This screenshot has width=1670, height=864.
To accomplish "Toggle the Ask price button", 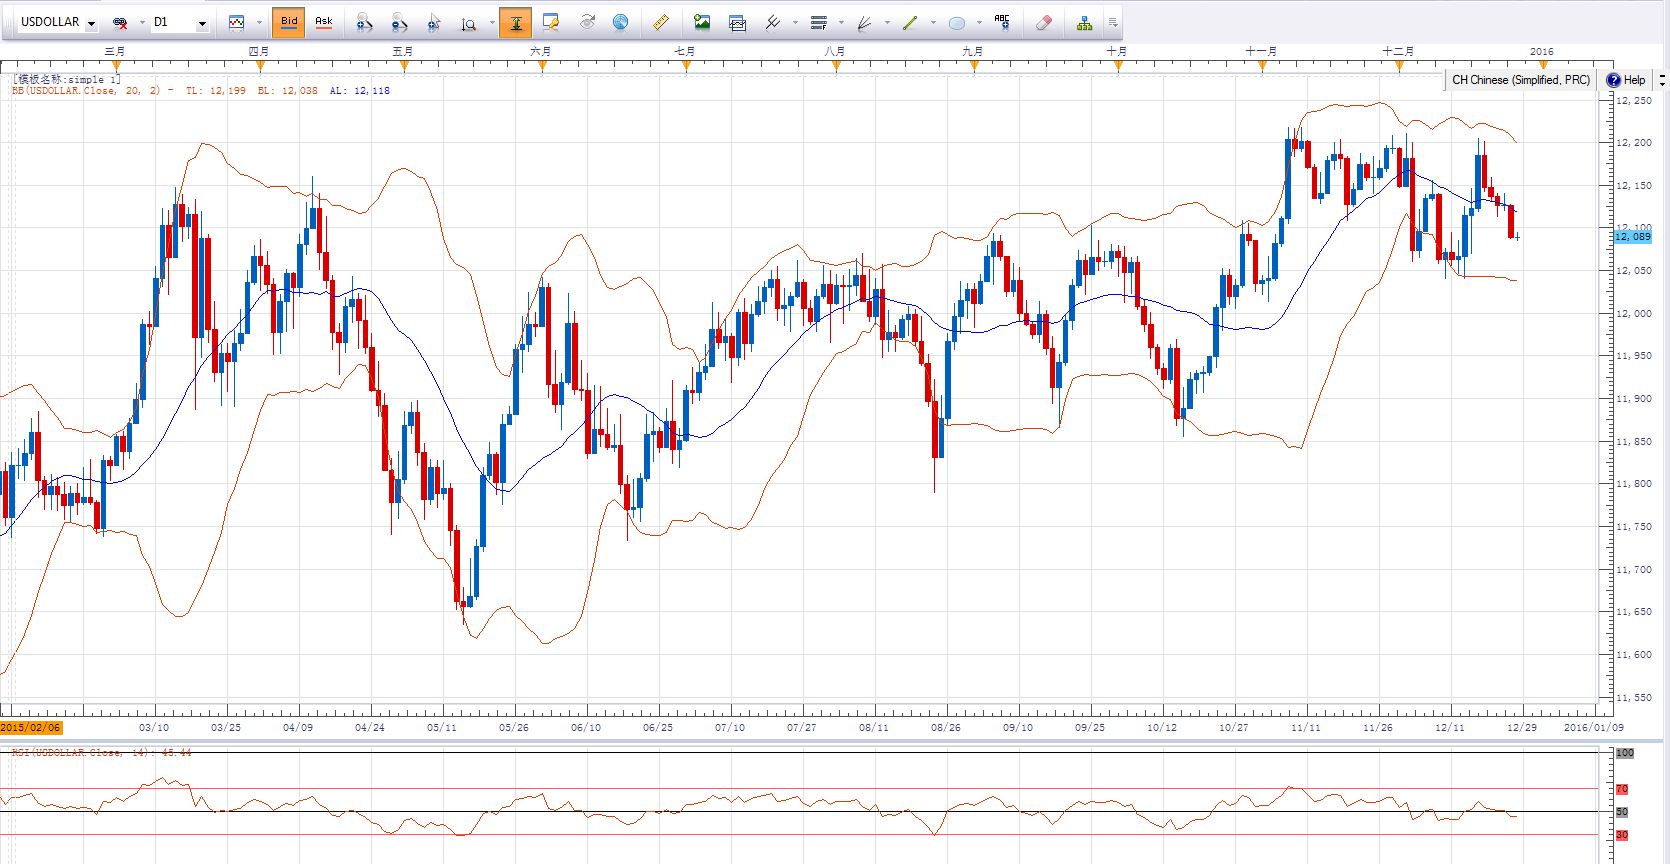I will (324, 22).
